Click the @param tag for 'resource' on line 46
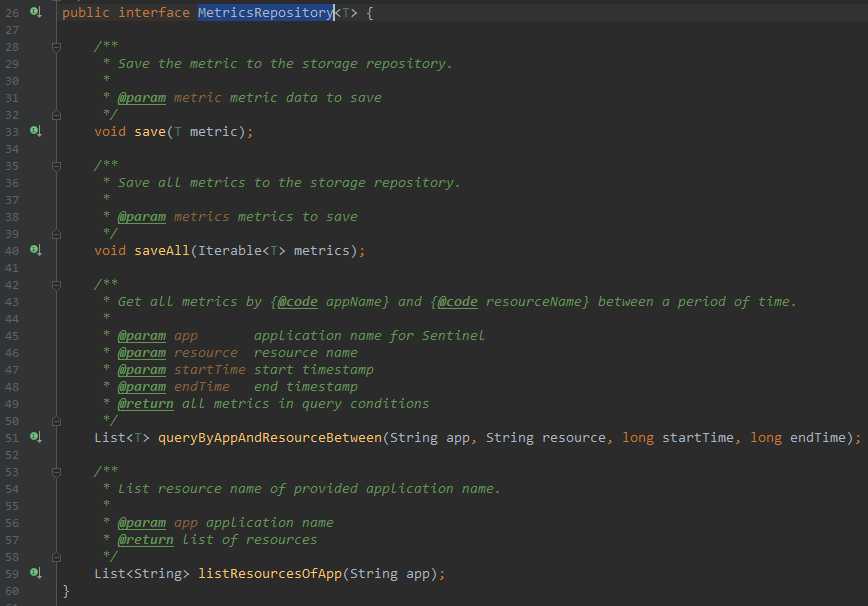Screen dimensions: 868x606 pyautogui.click(x=142, y=353)
